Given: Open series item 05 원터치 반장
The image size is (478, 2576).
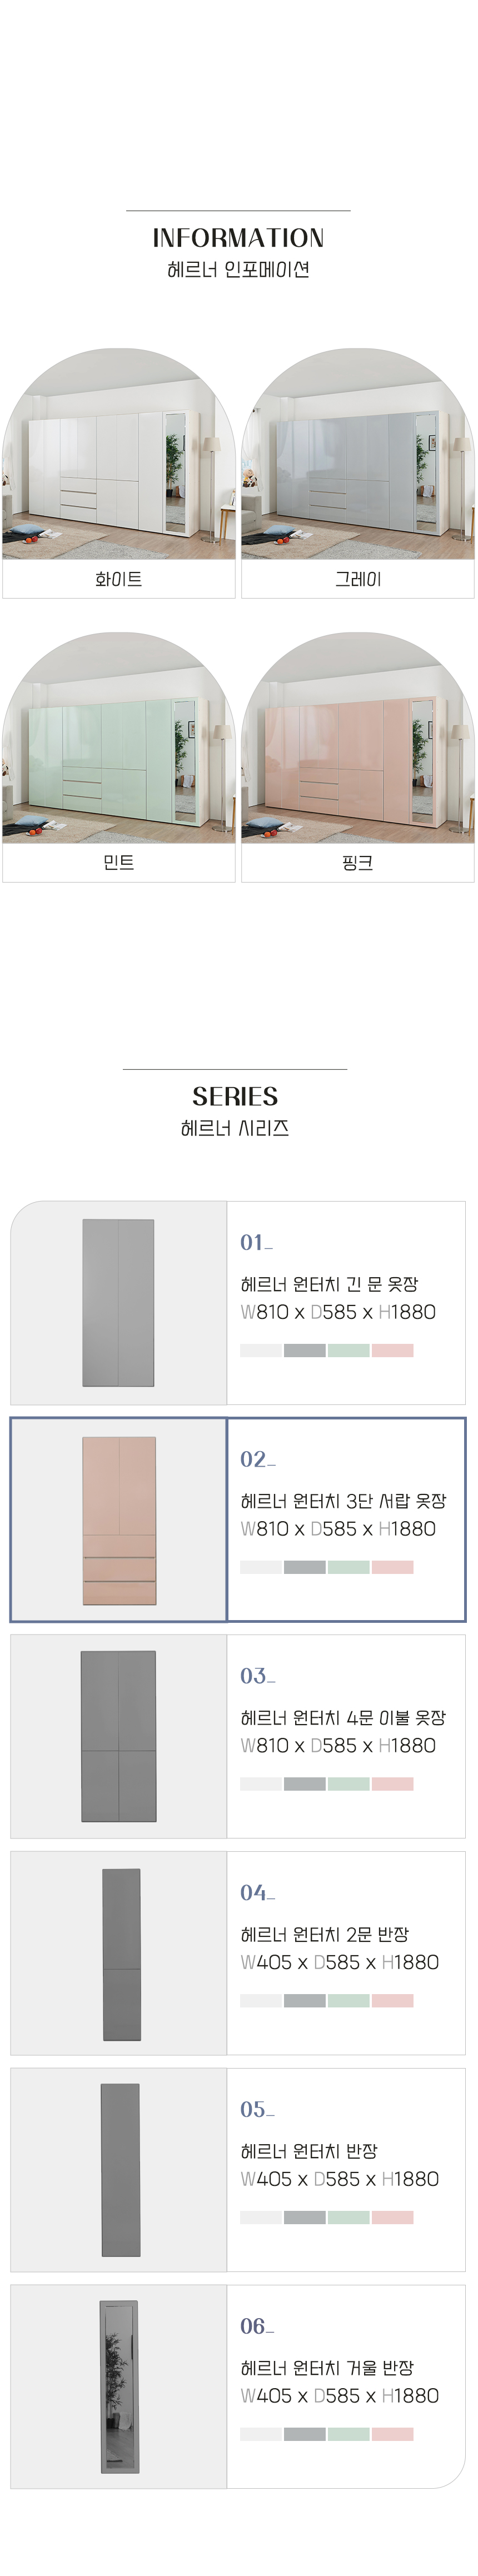Looking at the screenshot, I should [x=238, y=2170].
